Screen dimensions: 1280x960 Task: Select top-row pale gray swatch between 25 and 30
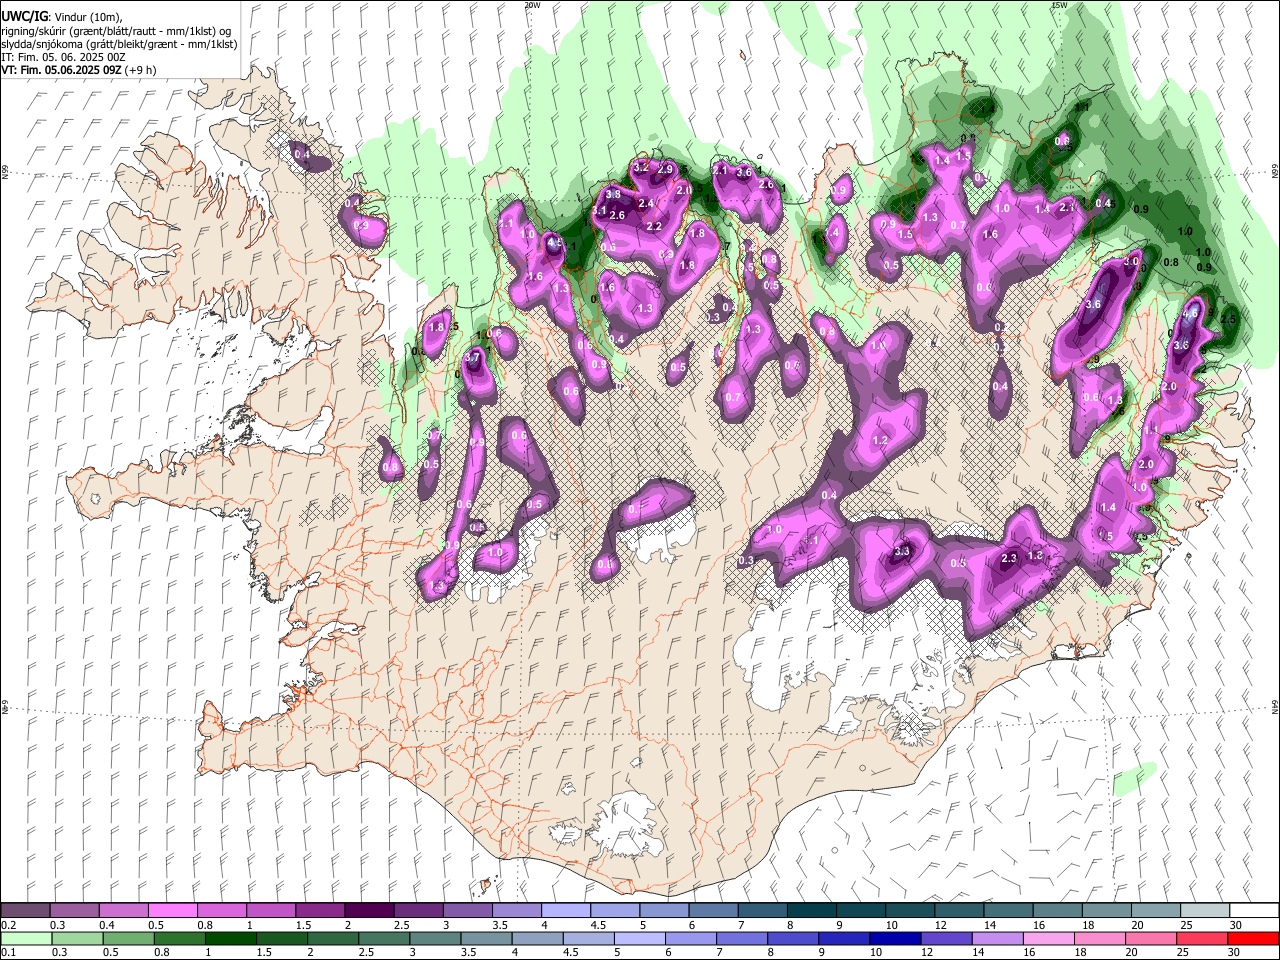[x=1204, y=910]
